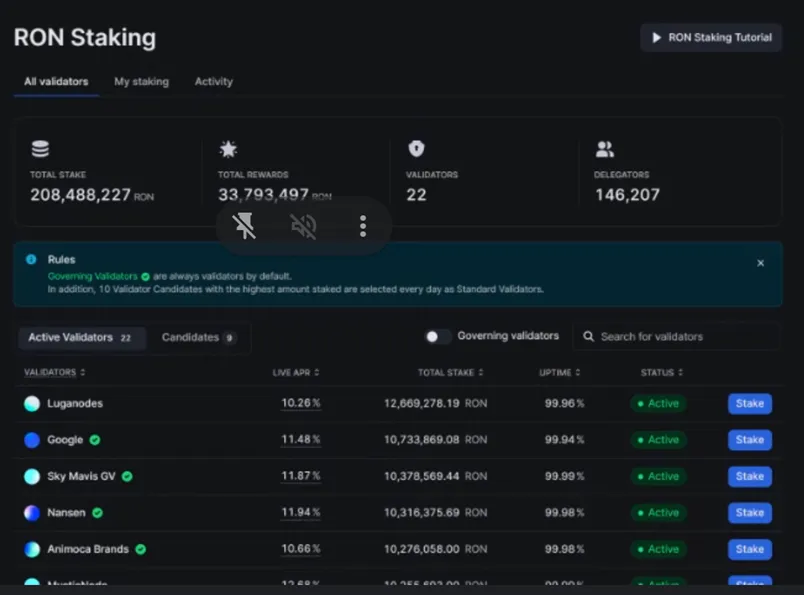The height and width of the screenshot is (595, 804).
Task: Sort by Total Stake column
Action: pos(451,372)
